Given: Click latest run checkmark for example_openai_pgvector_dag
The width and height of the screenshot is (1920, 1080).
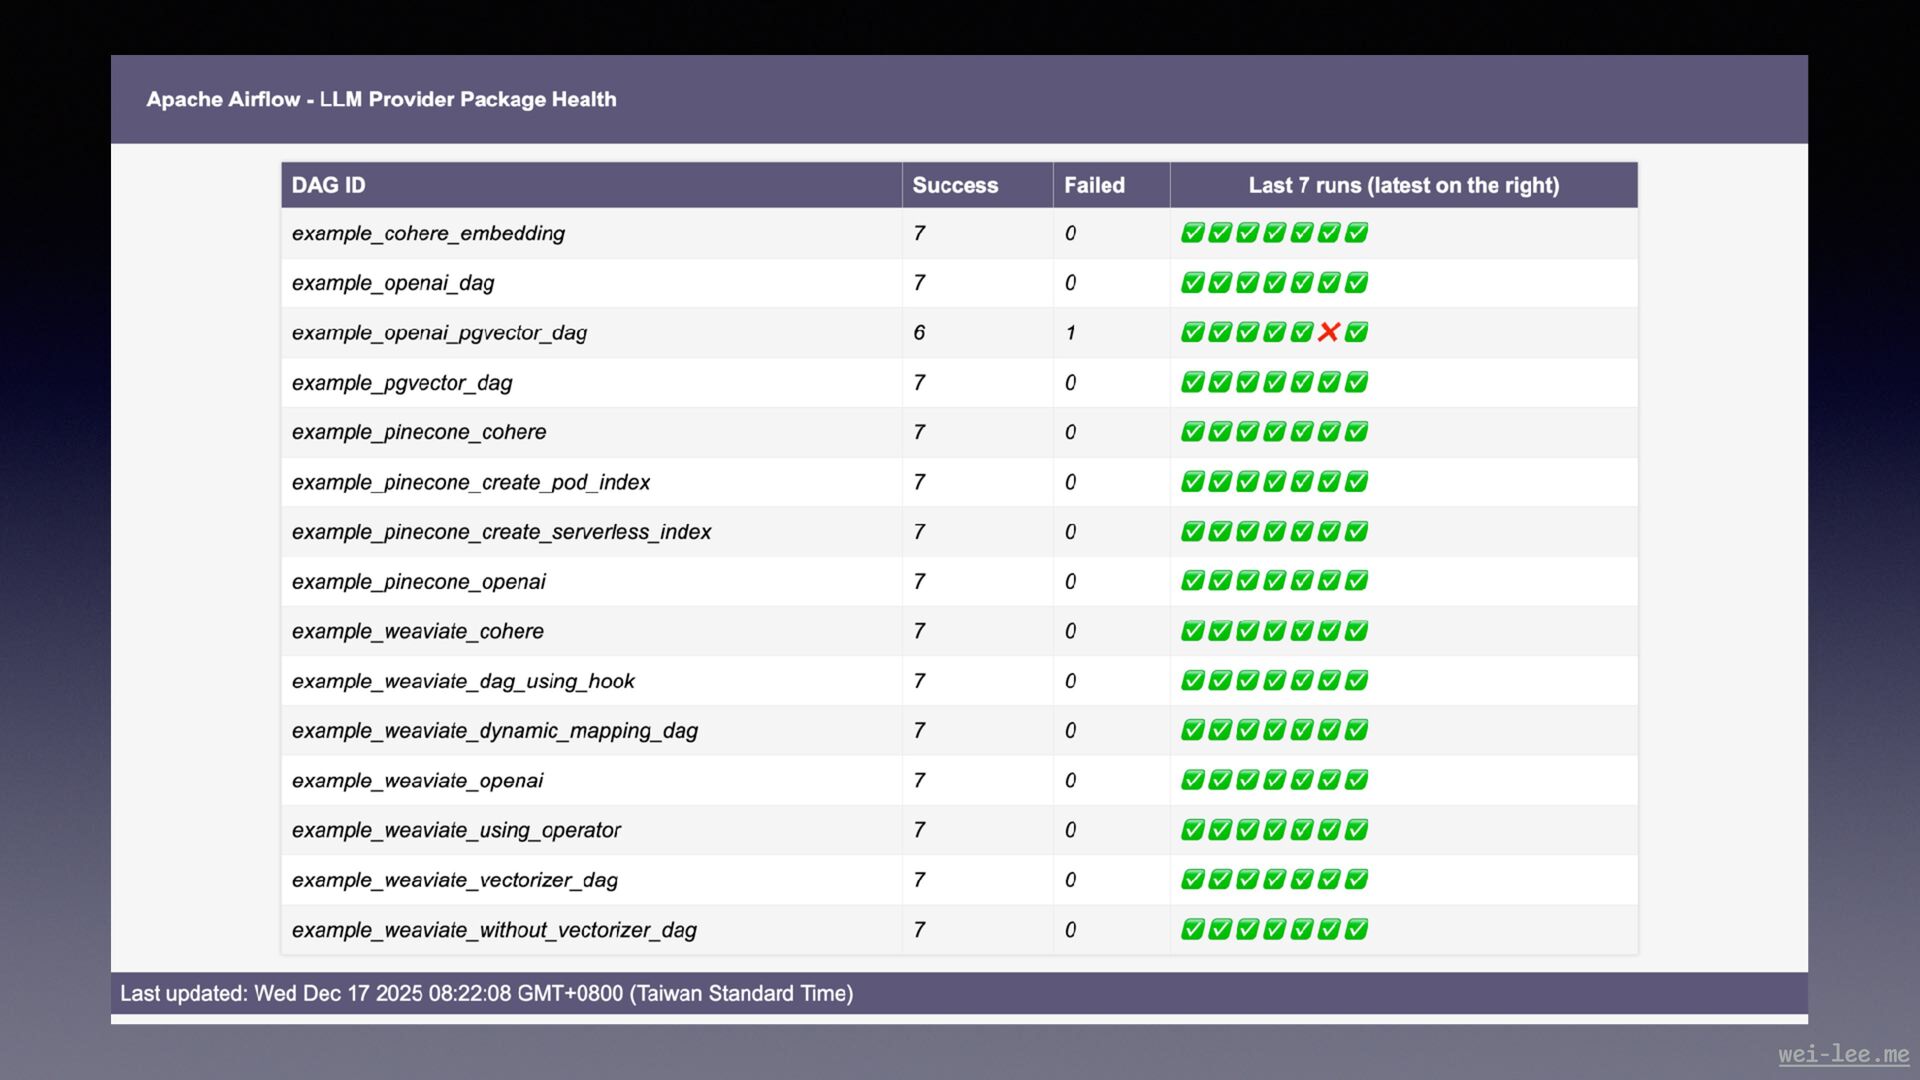Looking at the screenshot, I should [1356, 332].
